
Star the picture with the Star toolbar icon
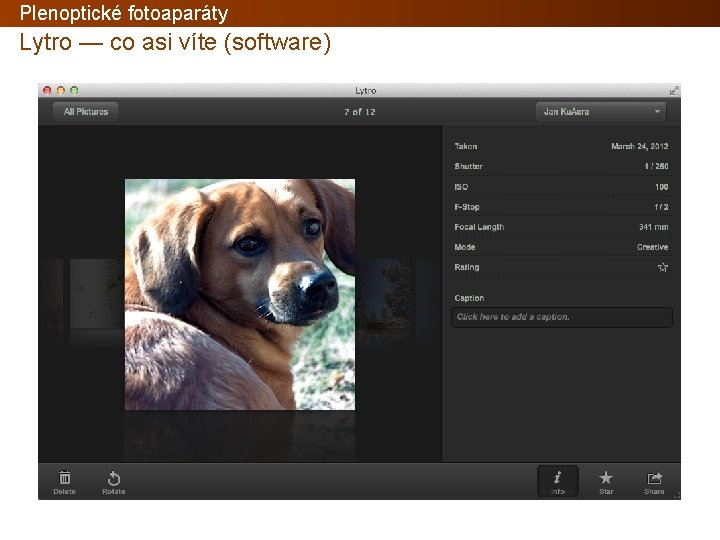coord(606,478)
